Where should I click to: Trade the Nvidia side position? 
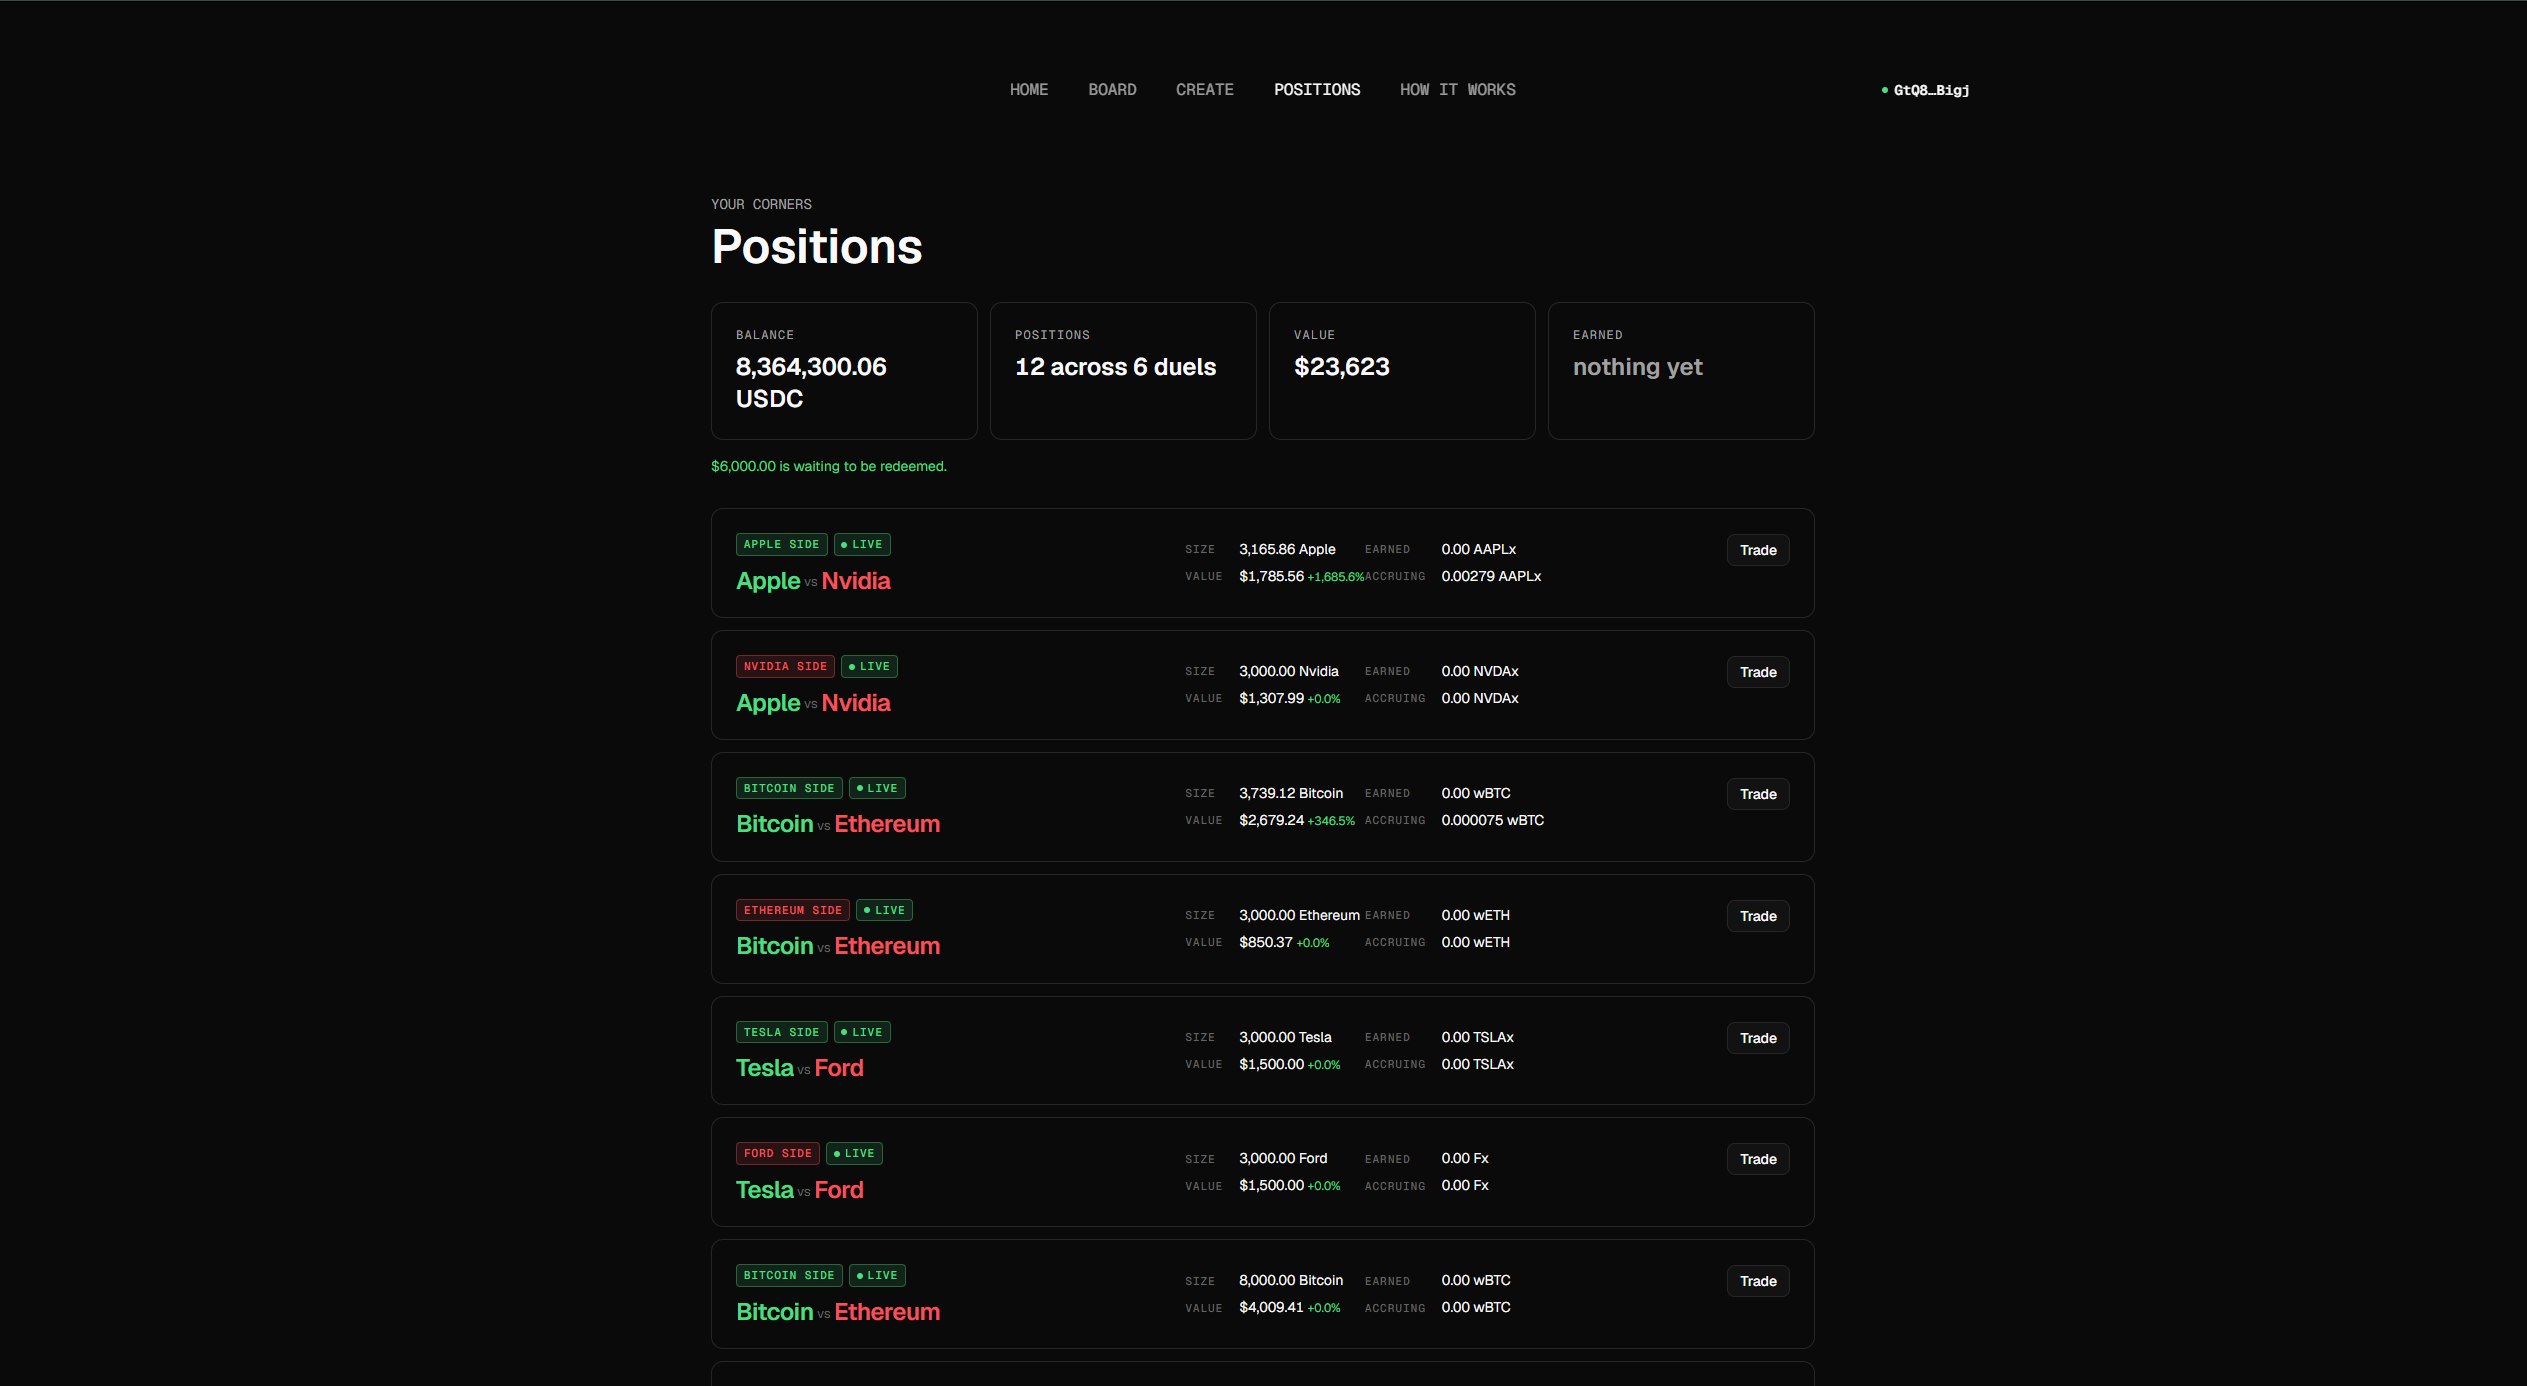(1757, 672)
